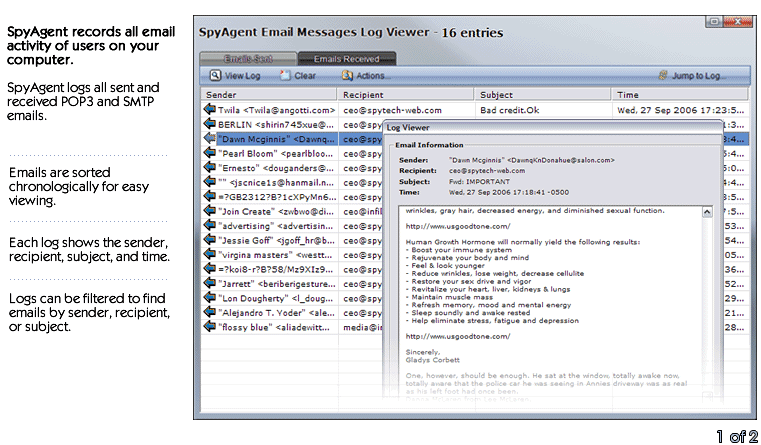Click the Clear log page icon
The height and width of the screenshot is (445, 761).
(285, 75)
